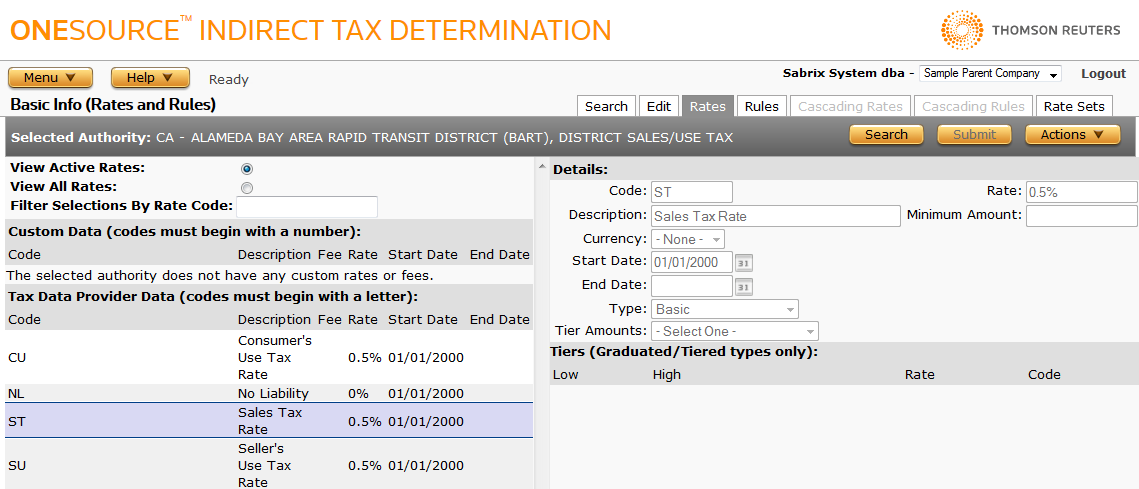Select the View Active Rates radio button
1139x489 pixels.
pos(247,169)
